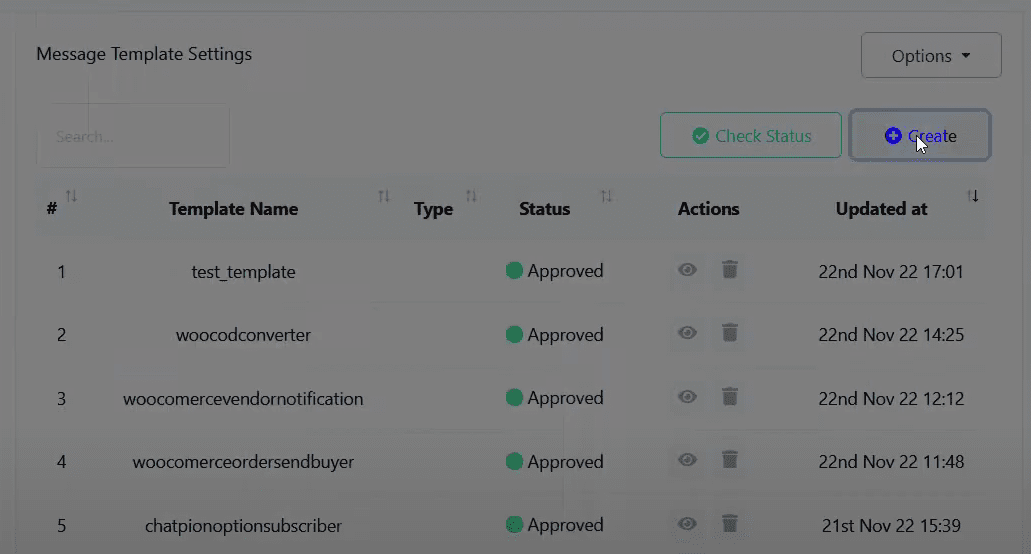This screenshot has height=554, width=1031.
Task: Sort table by Updated at arrows
Action: [x=972, y=195]
